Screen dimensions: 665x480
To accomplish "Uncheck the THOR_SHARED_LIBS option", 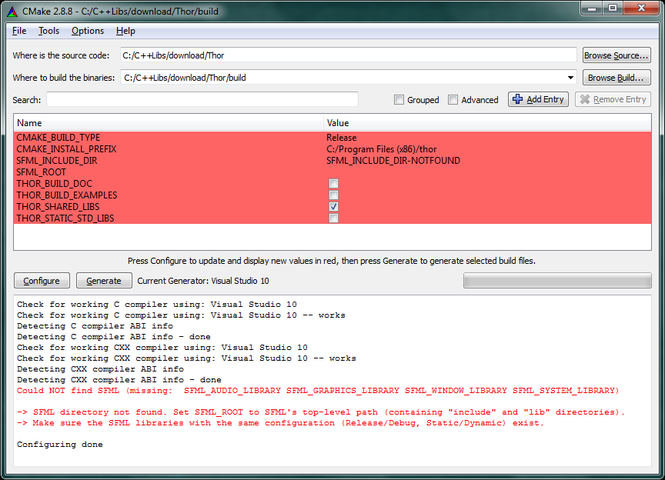I will coord(334,207).
